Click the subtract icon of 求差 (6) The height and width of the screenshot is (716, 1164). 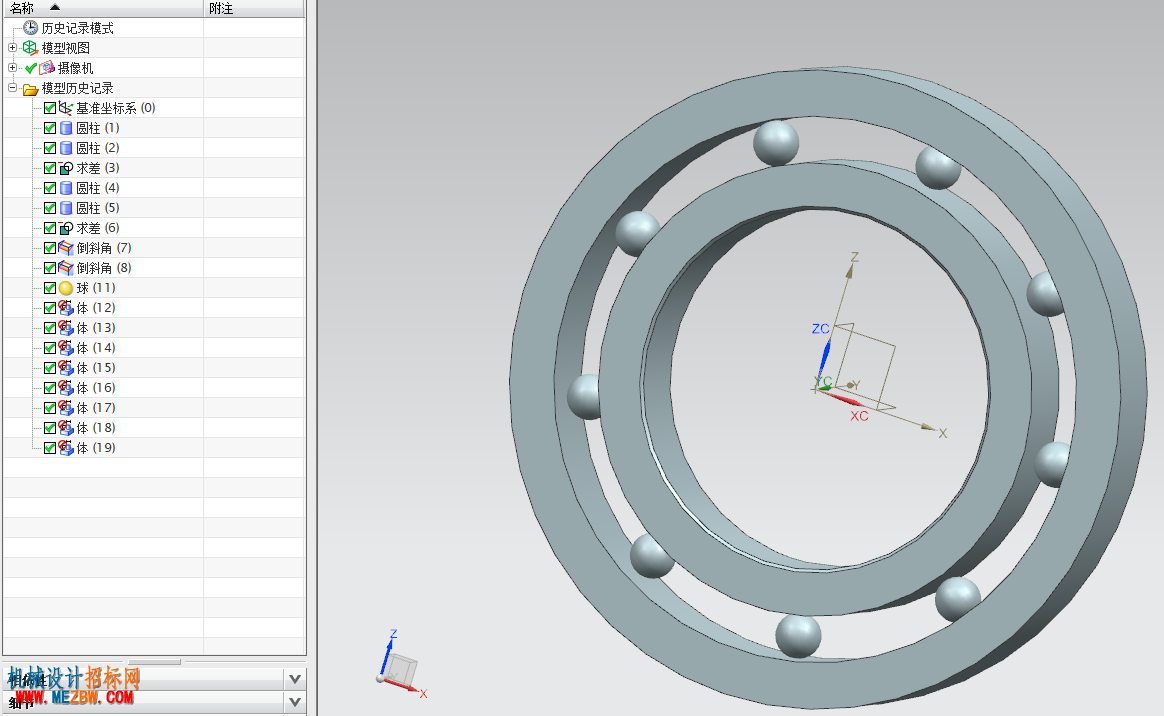pos(66,228)
